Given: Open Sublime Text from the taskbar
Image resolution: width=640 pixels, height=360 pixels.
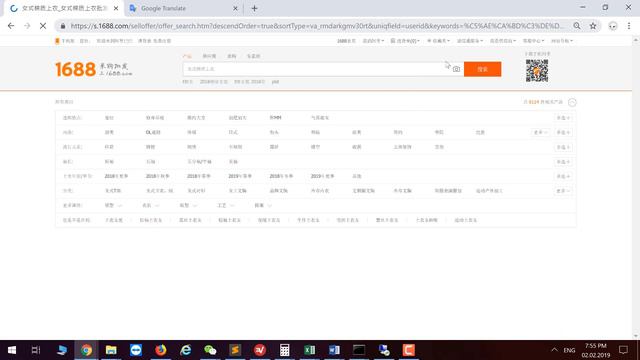Looking at the screenshot, I should click(235, 350).
